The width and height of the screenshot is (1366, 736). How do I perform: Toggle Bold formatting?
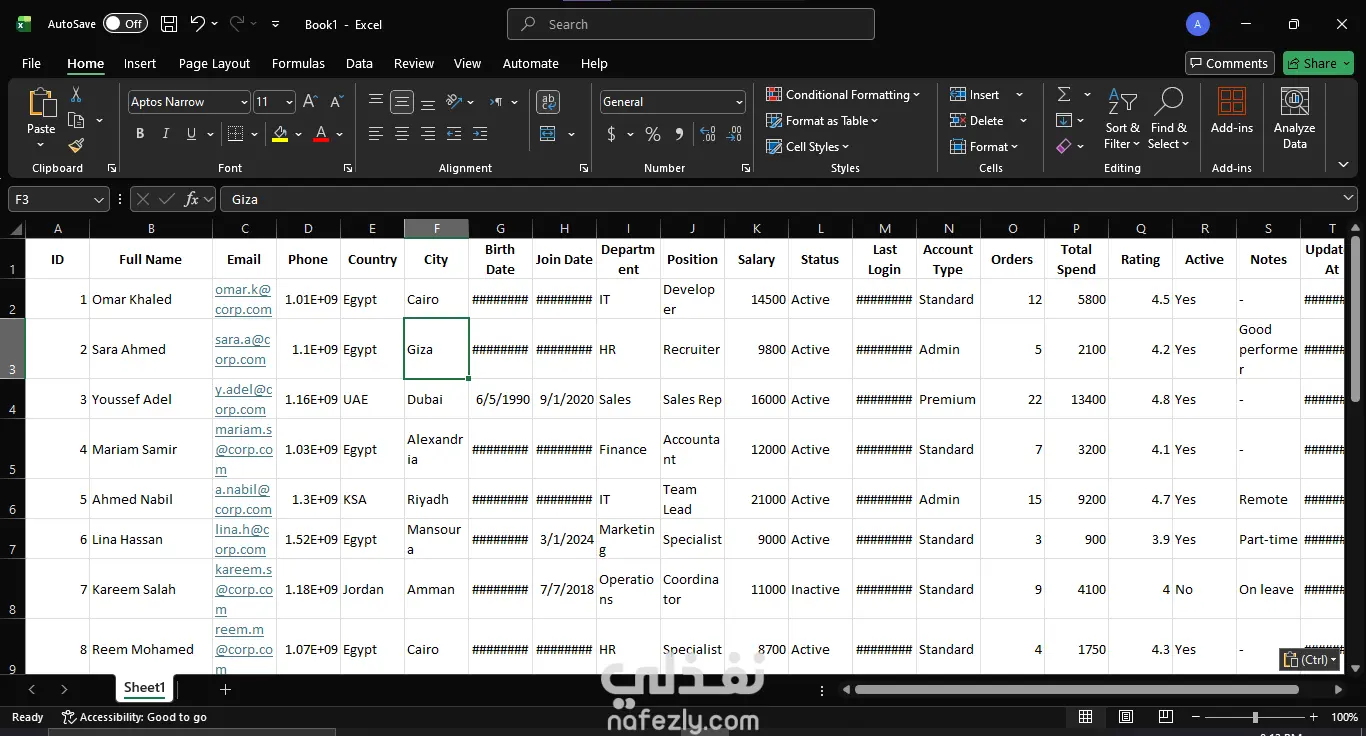(x=140, y=134)
